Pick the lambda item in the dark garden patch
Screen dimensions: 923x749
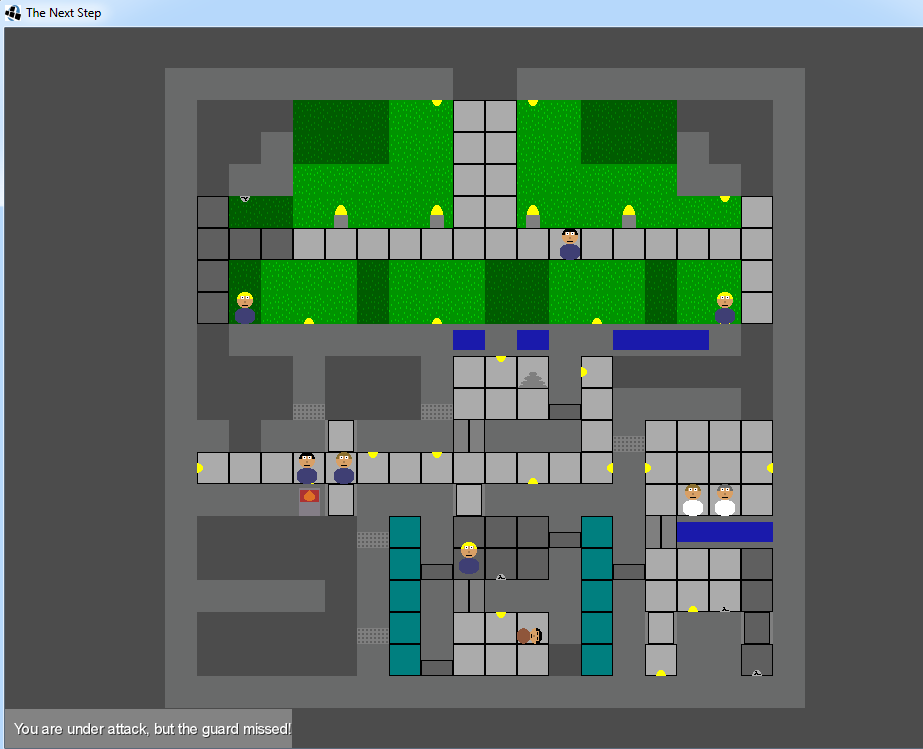click(x=245, y=199)
